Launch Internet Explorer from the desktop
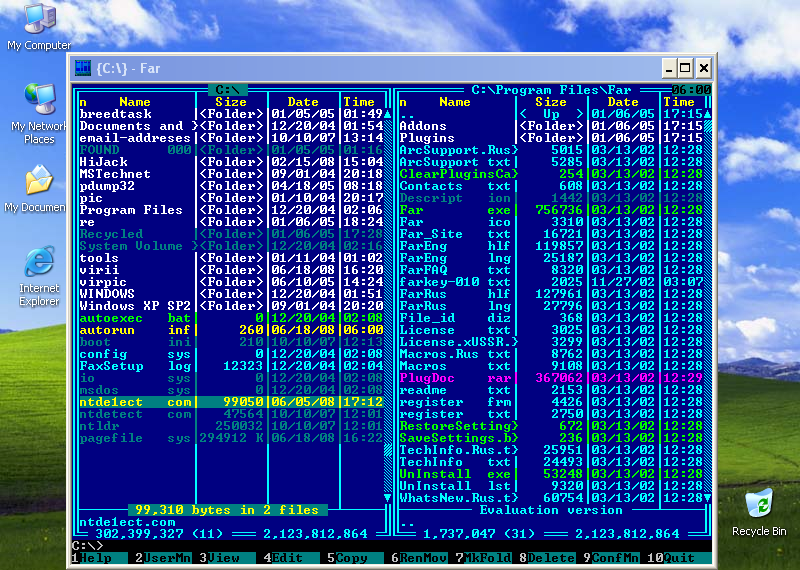Image resolution: width=800 pixels, height=570 pixels. (39, 276)
